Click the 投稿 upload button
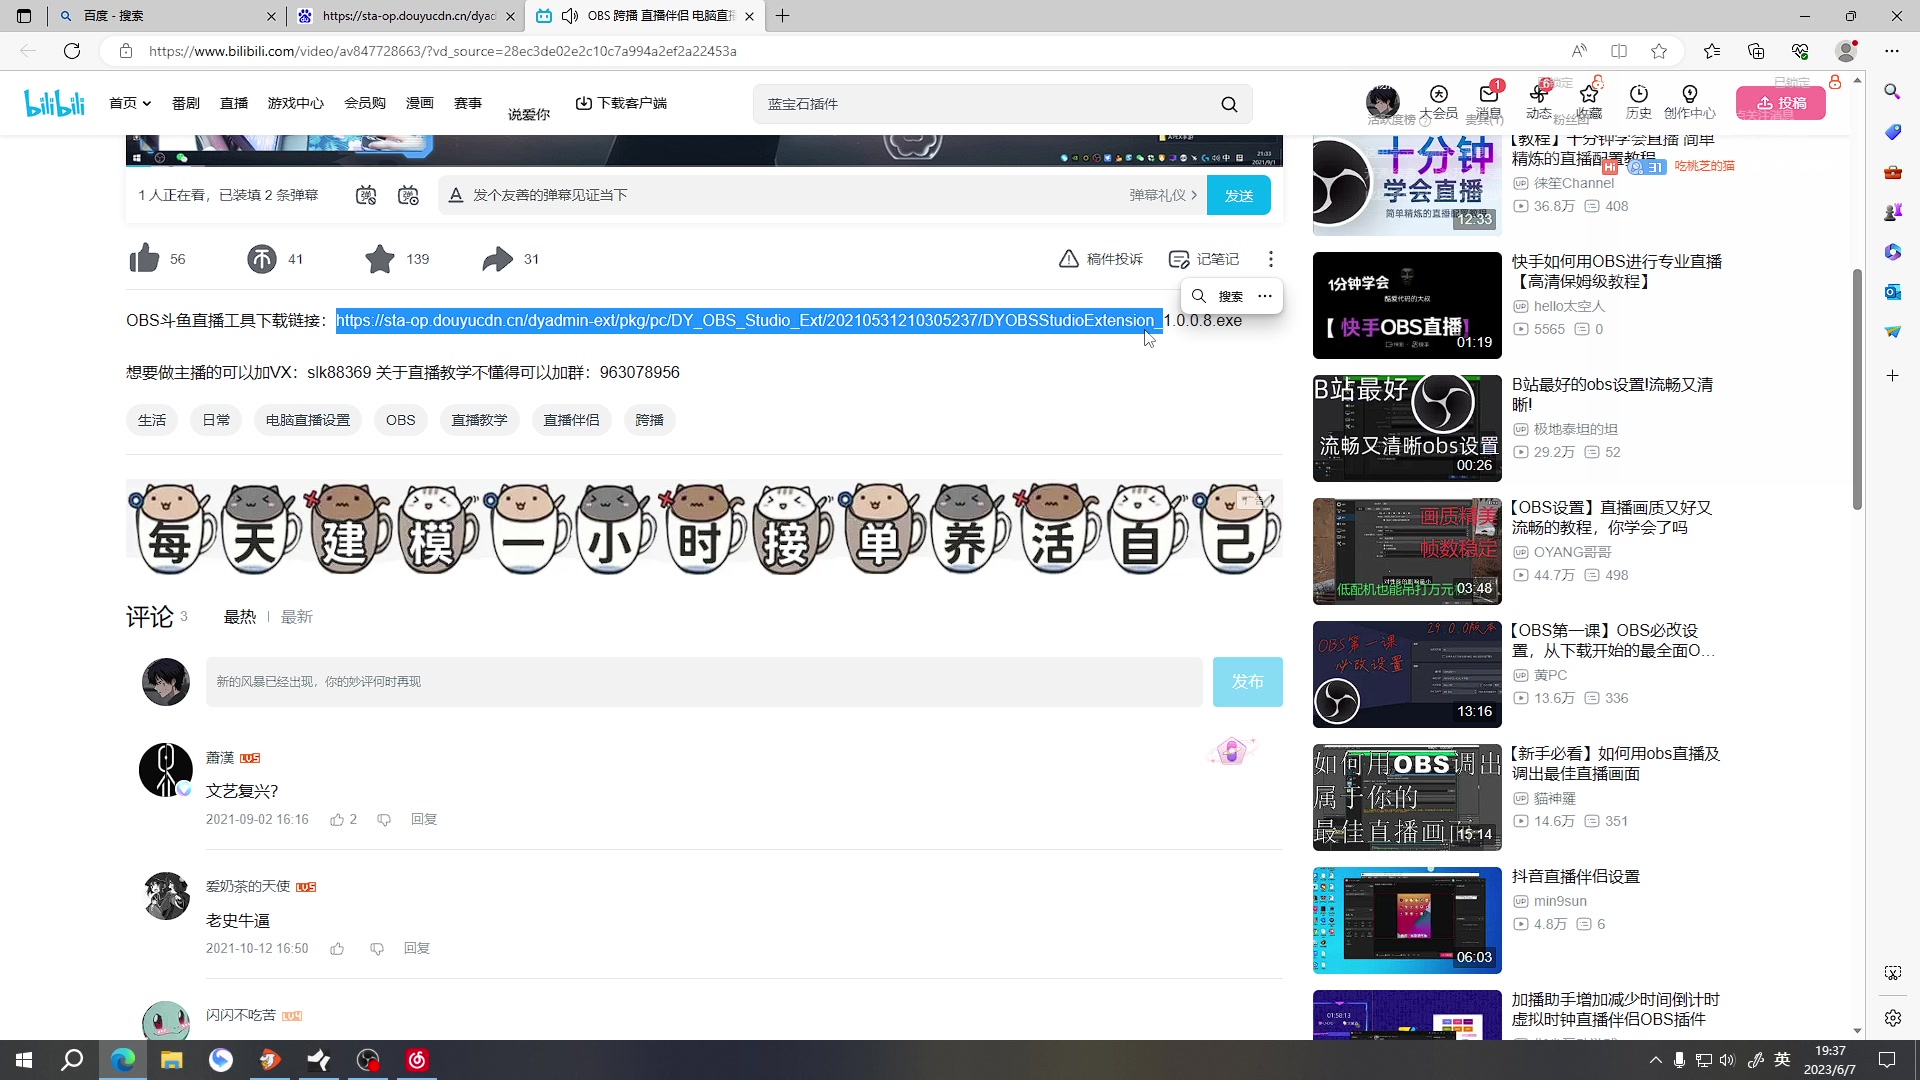 click(1781, 103)
